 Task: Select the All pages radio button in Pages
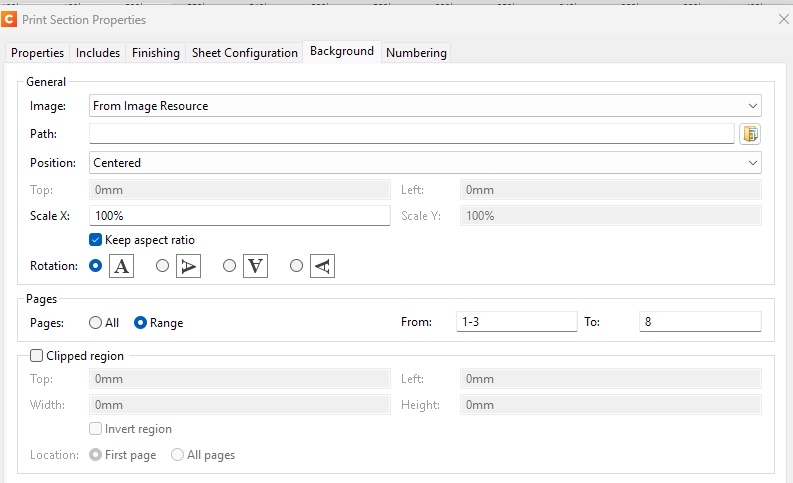click(96, 323)
